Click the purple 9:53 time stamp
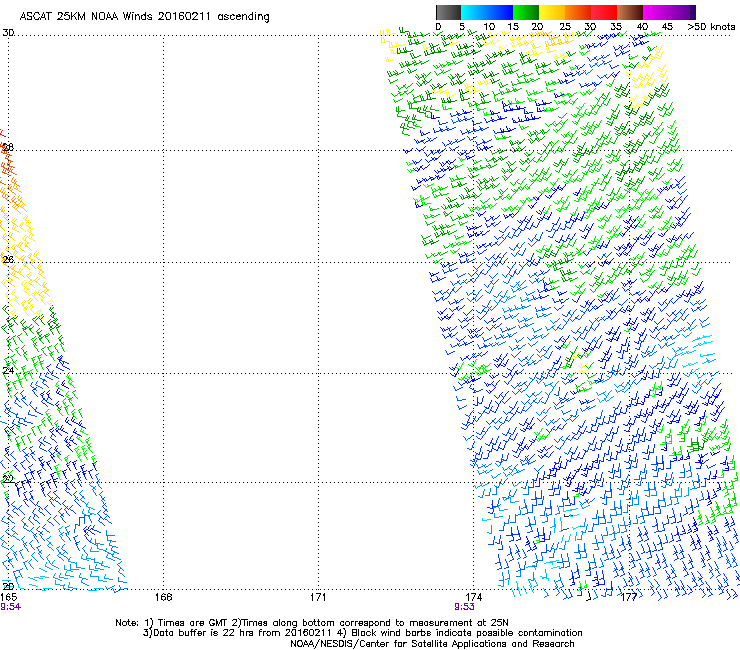740x650 pixels. [x=464, y=607]
